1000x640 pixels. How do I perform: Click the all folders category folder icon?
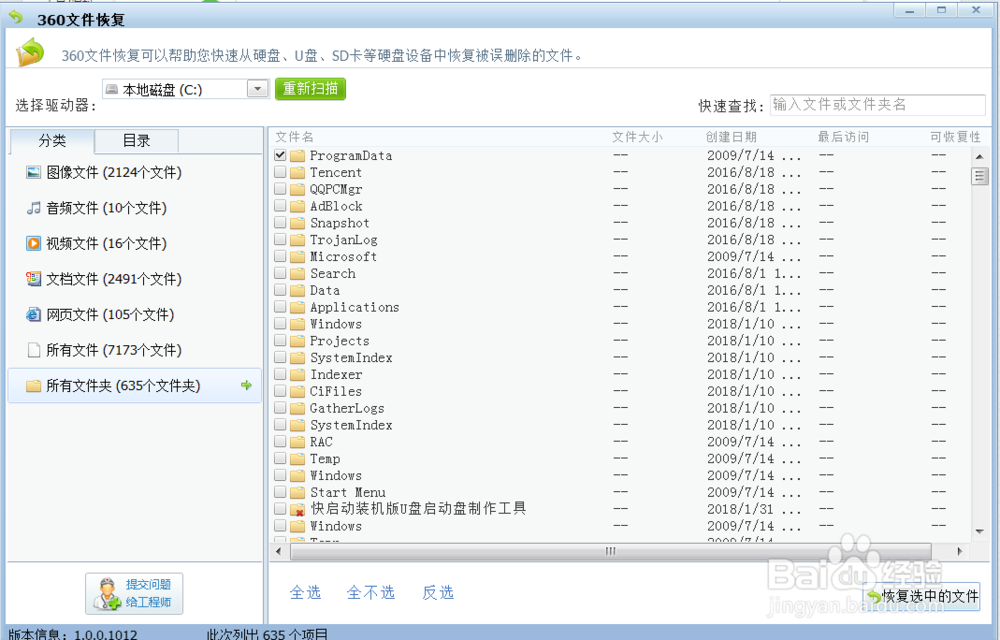click(x=33, y=386)
